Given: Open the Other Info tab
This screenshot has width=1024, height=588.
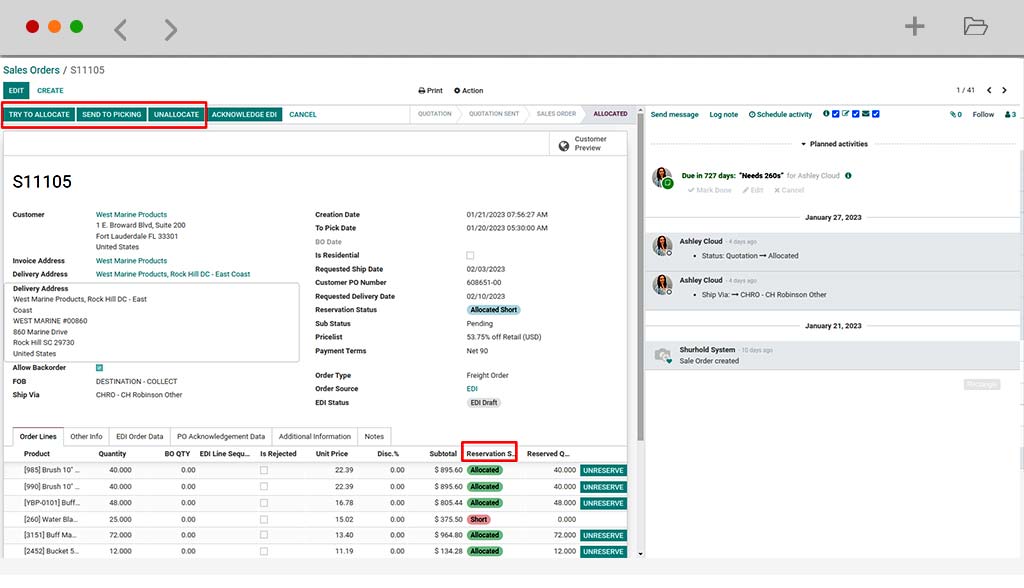Looking at the screenshot, I should [x=86, y=436].
